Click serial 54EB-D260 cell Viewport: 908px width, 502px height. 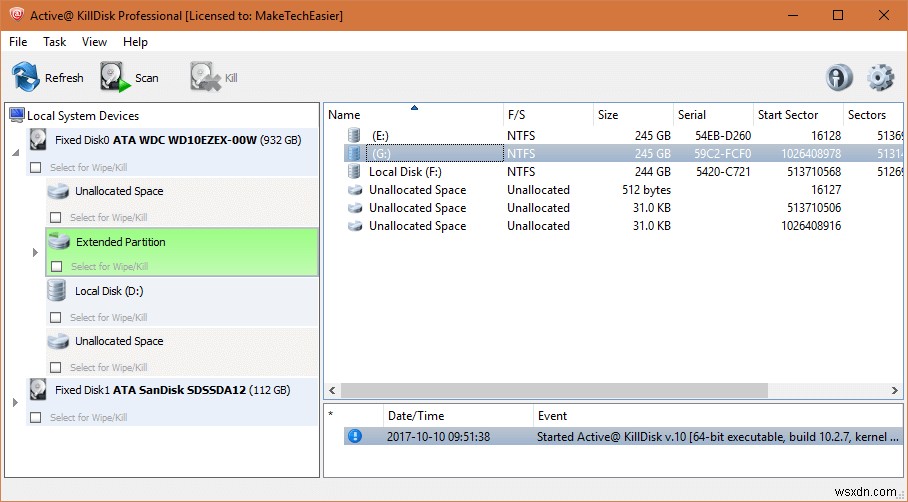point(723,135)
